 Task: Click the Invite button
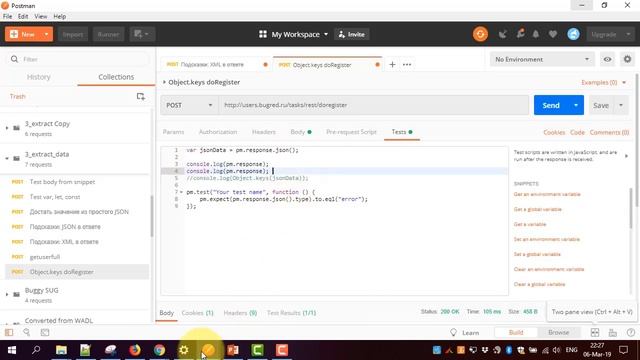pyautogui.click(x=351, y=34)
